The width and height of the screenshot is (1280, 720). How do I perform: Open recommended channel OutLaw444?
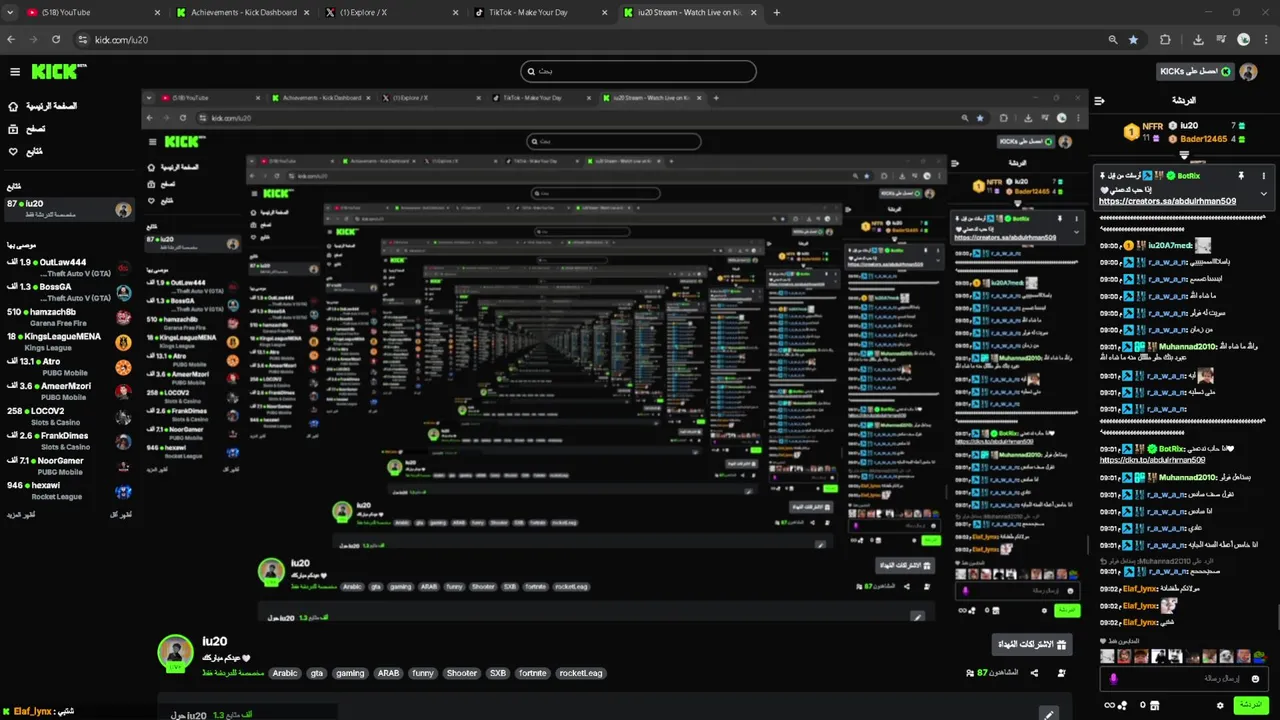click(x=68, y=268)
